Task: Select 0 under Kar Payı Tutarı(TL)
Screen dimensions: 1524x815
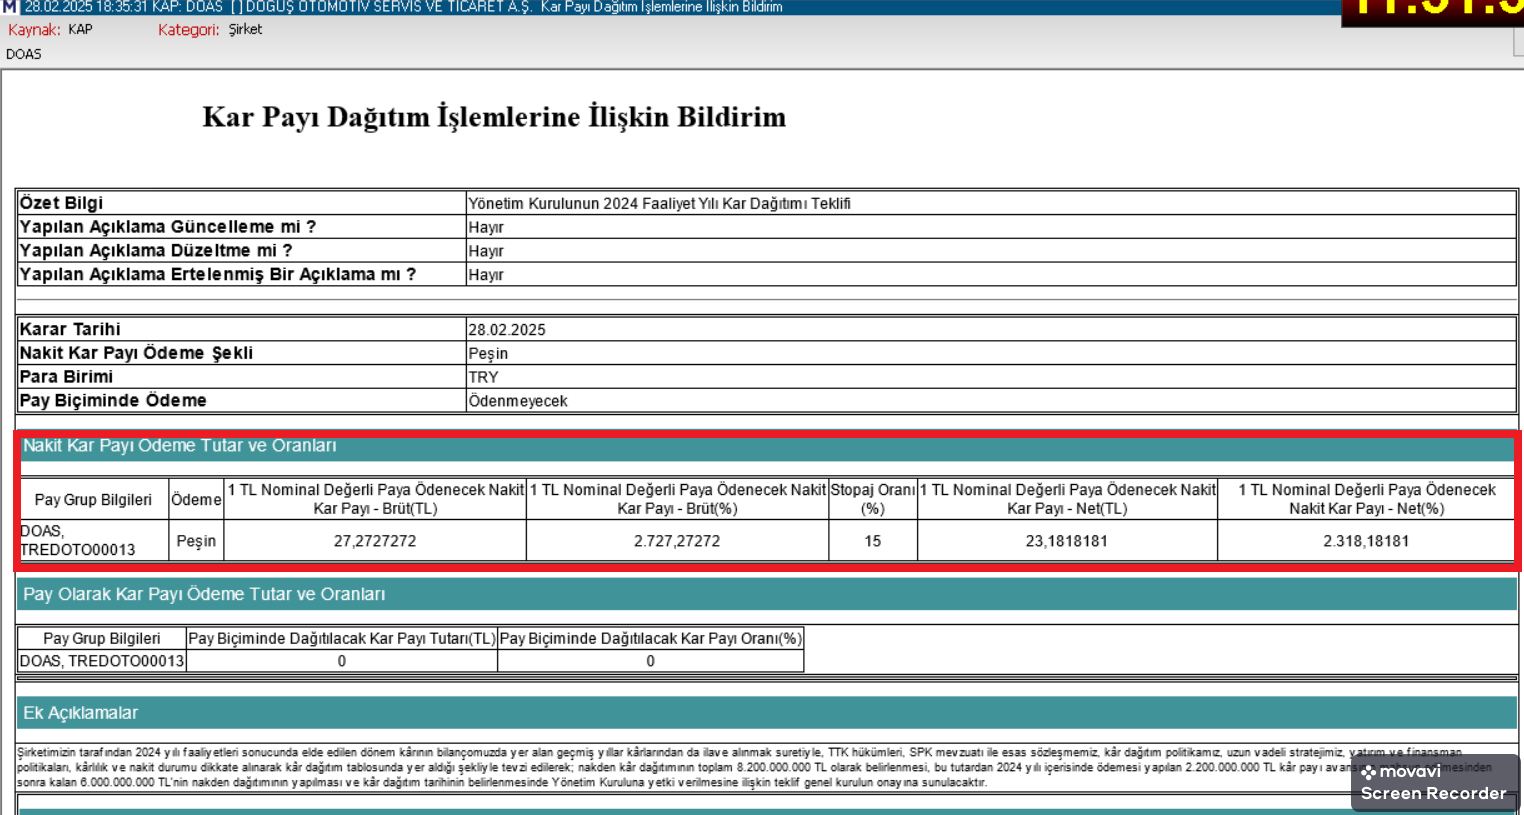Action: 342,661
